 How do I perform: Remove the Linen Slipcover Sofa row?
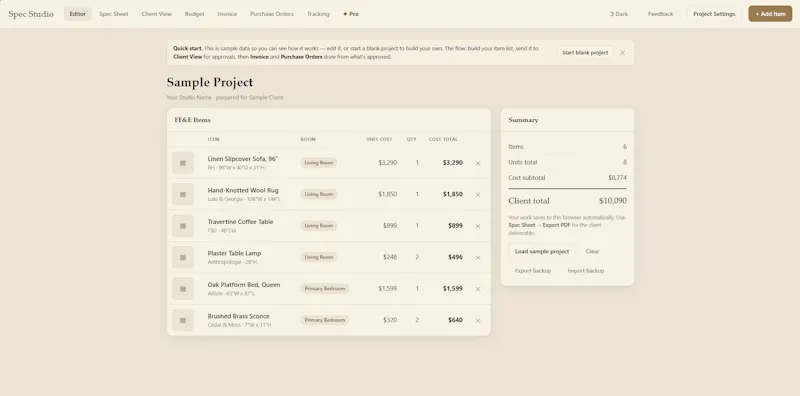pos(478,163)
